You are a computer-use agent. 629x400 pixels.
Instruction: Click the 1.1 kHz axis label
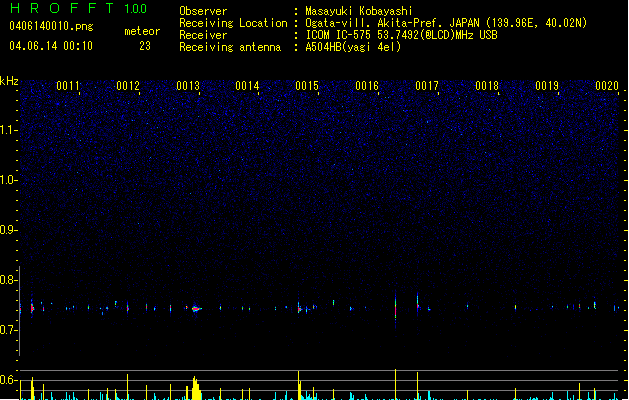(x=8, y=130)
